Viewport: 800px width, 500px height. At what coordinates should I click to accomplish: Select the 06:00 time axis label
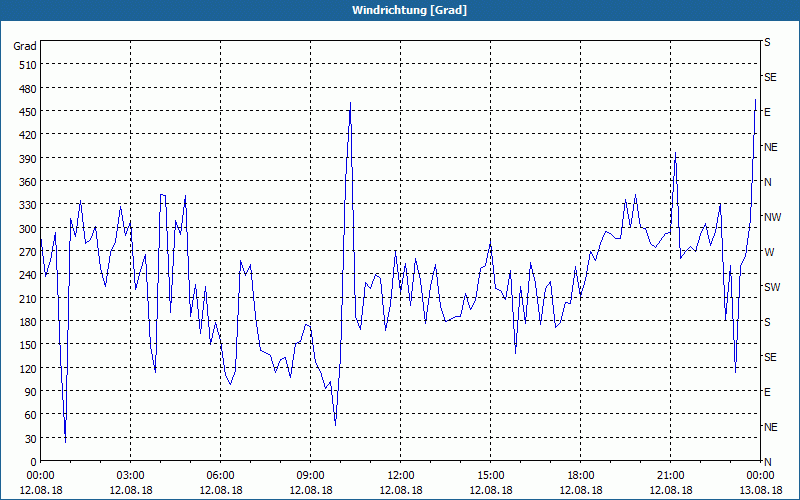click(220, 476)
